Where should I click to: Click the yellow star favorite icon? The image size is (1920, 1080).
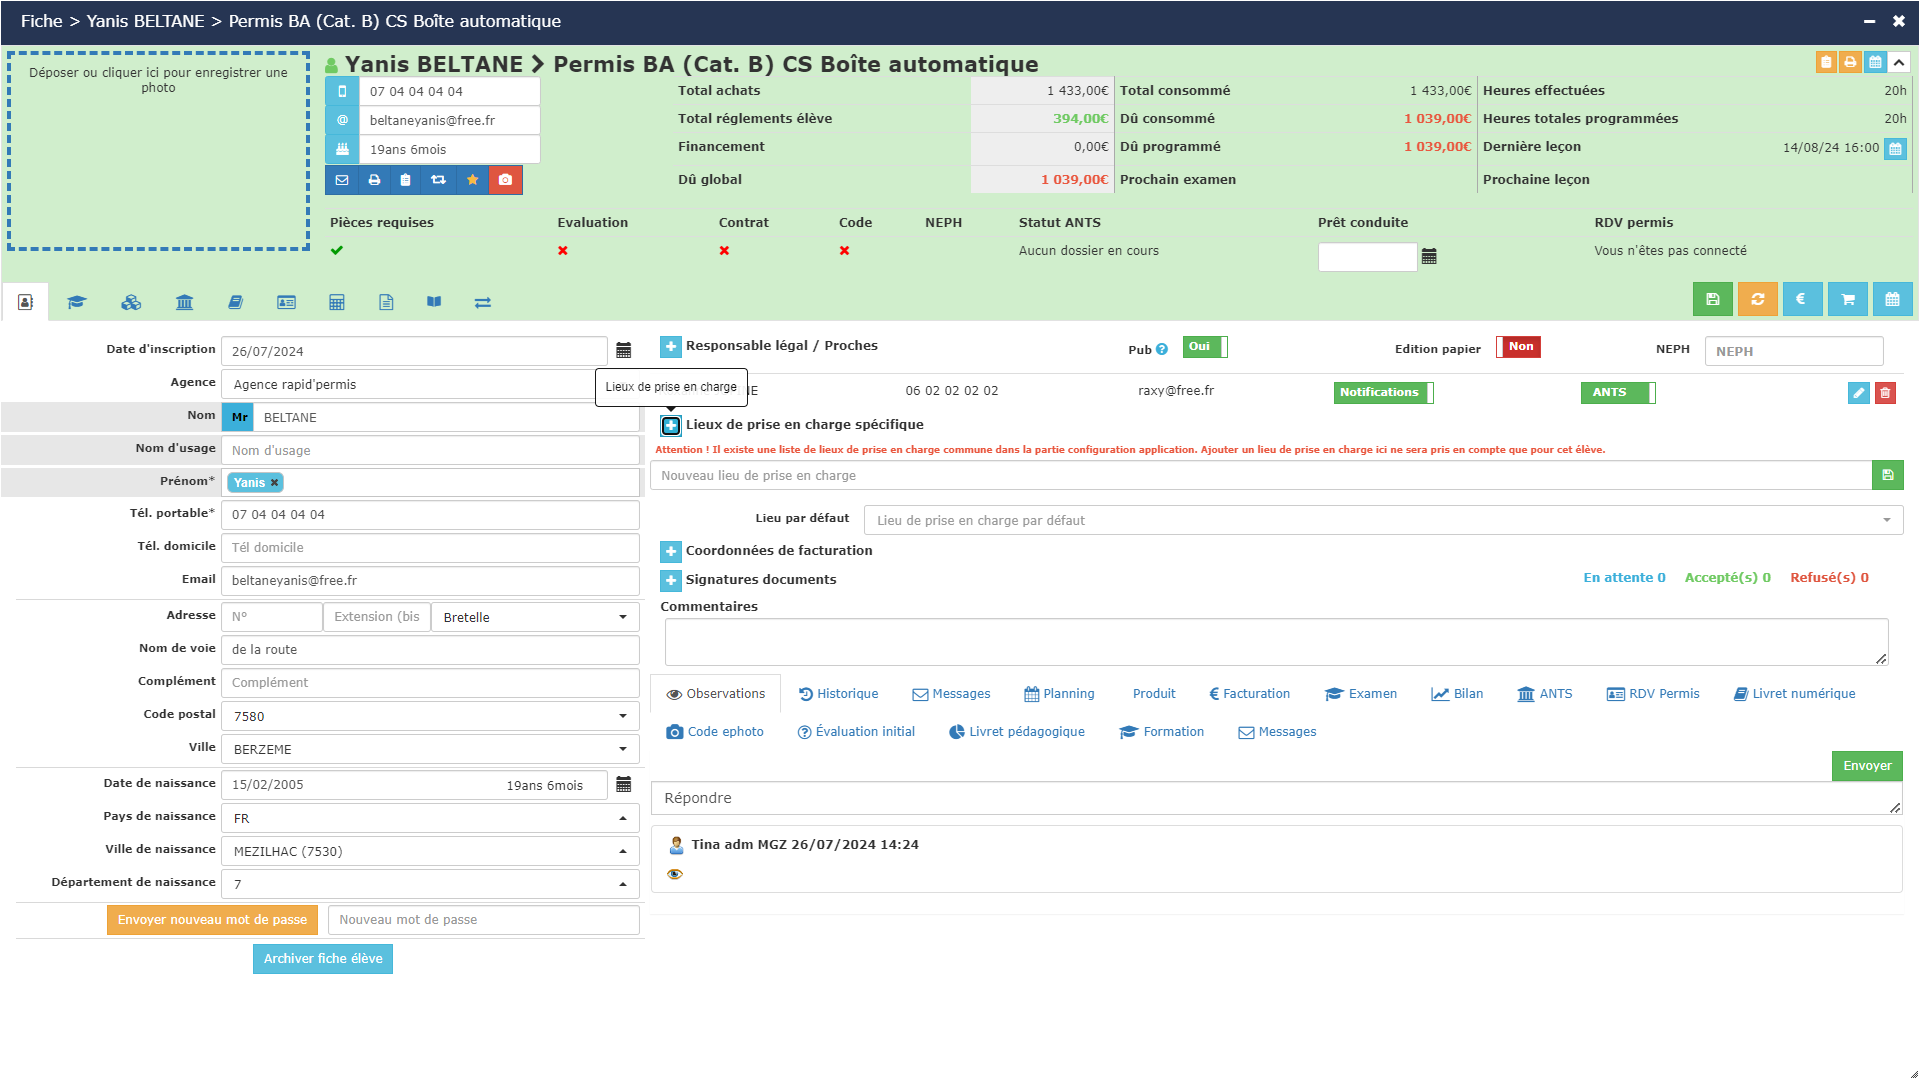tap(472, 180)
